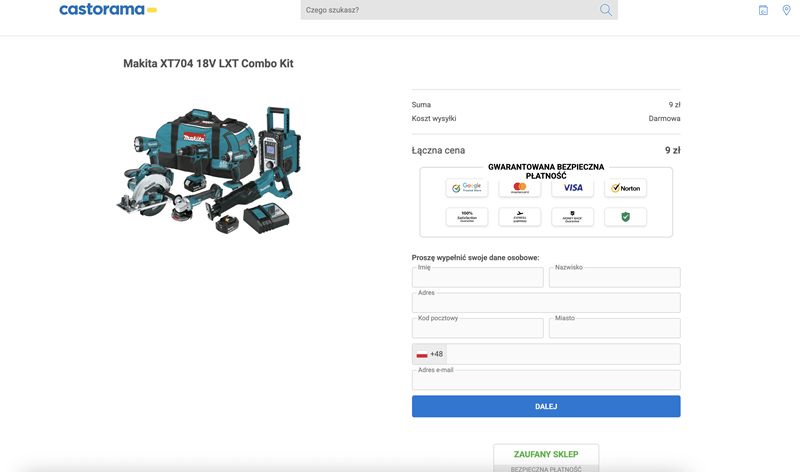Screen dimensions: 800x472
Task: Focus the 'Czego szukasz?' search field
Action: click(x=450, y=10)
